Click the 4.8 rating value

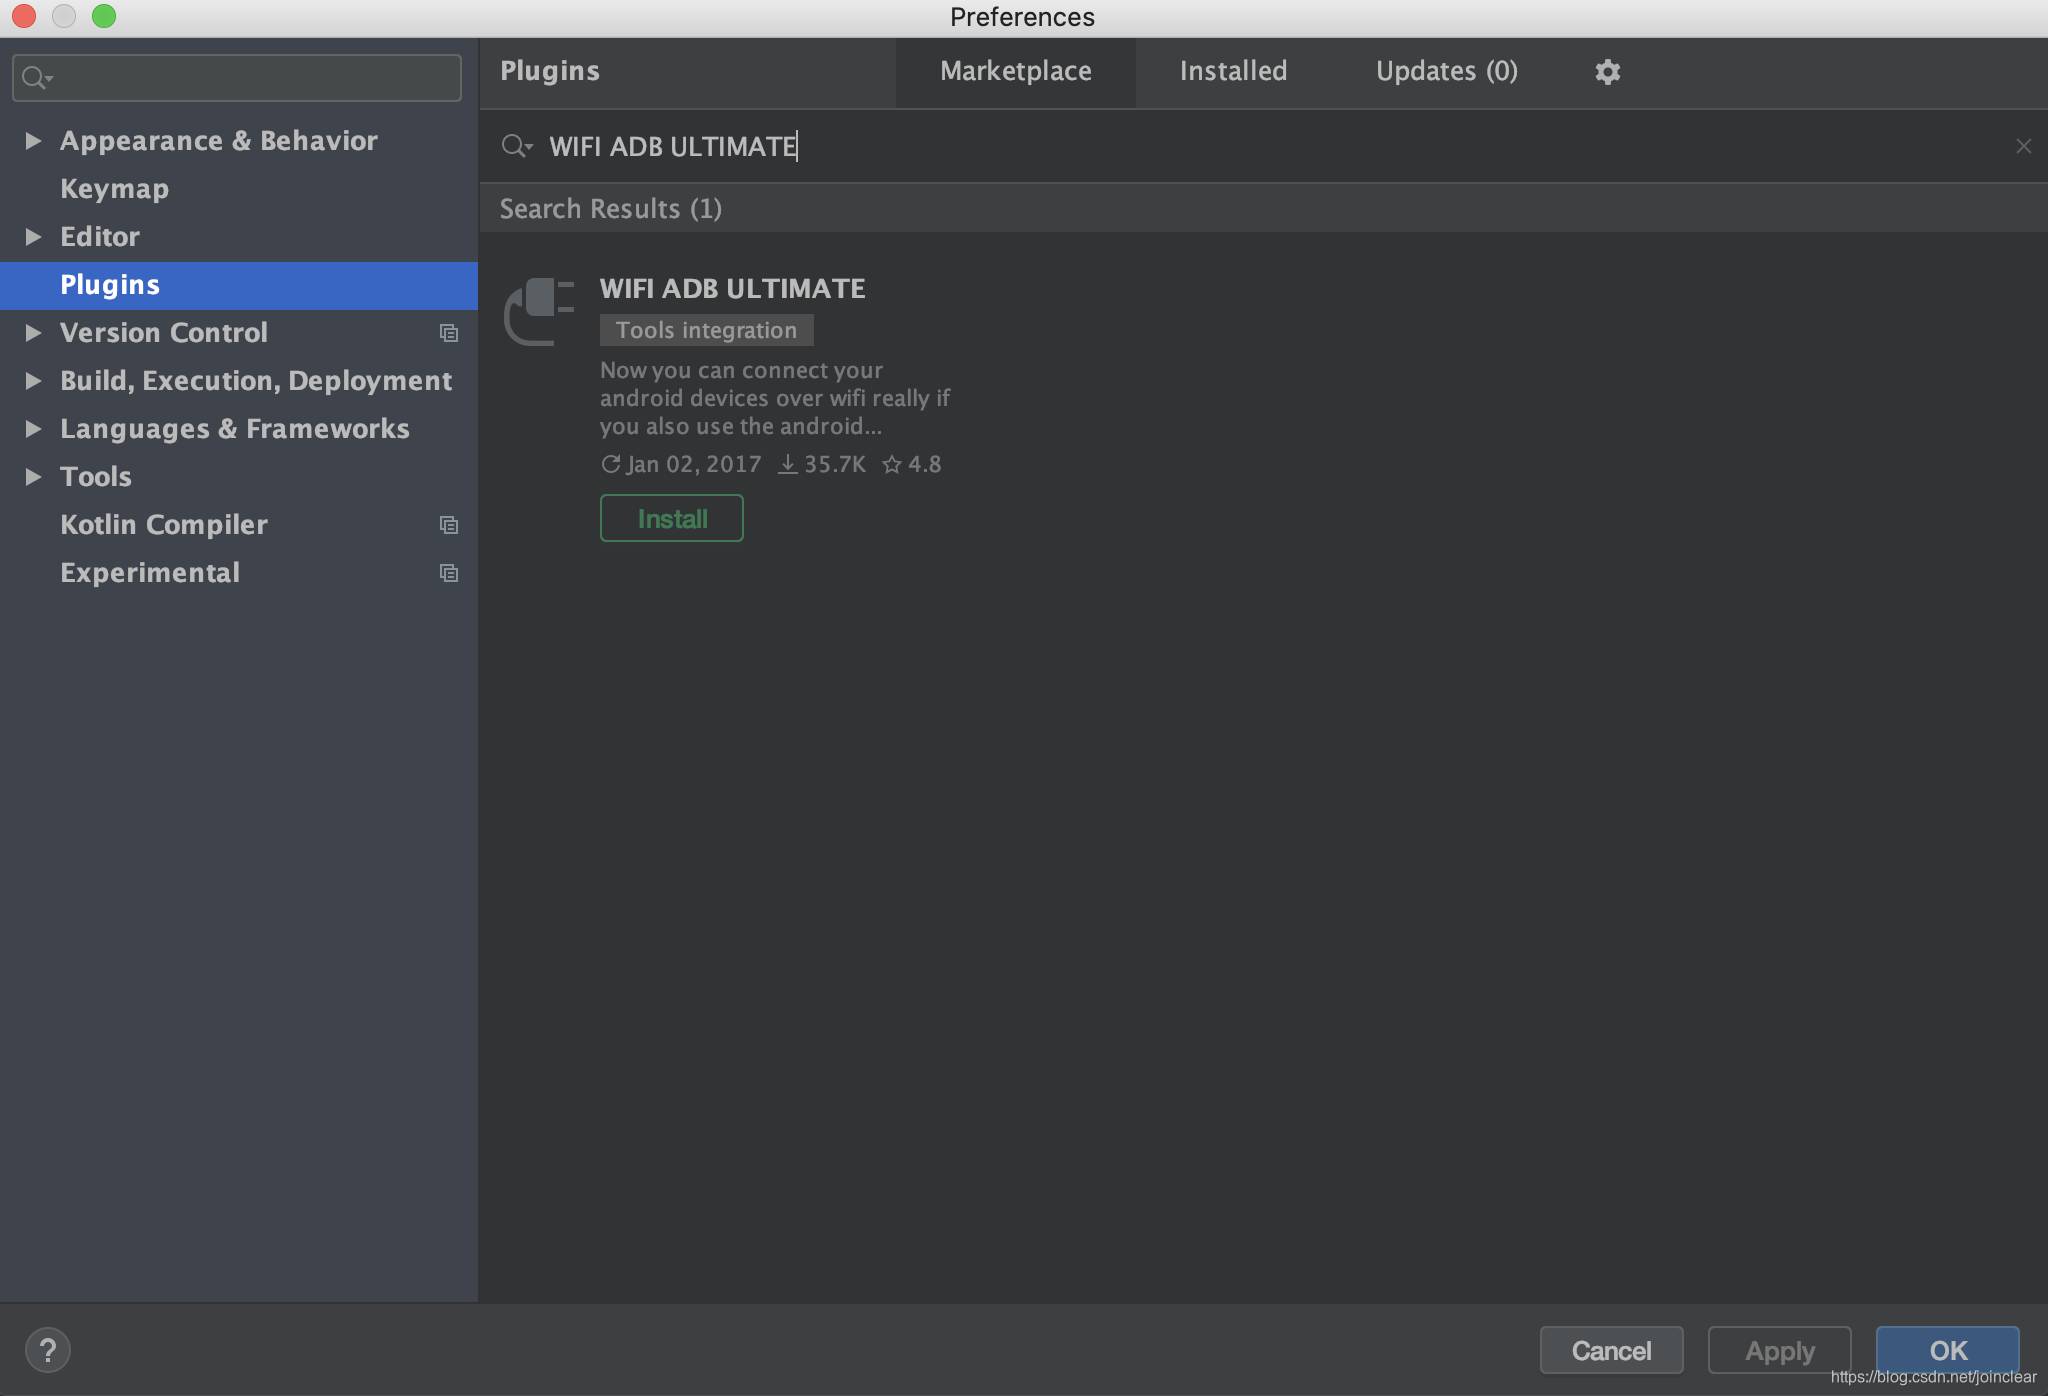925,464
